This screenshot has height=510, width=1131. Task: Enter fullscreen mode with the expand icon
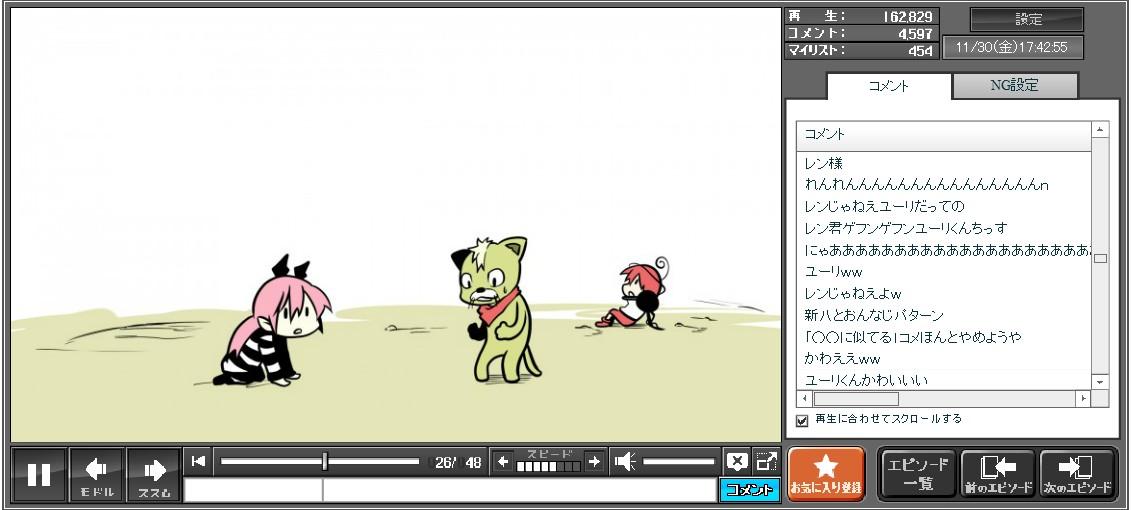click(x=766, y=461)
